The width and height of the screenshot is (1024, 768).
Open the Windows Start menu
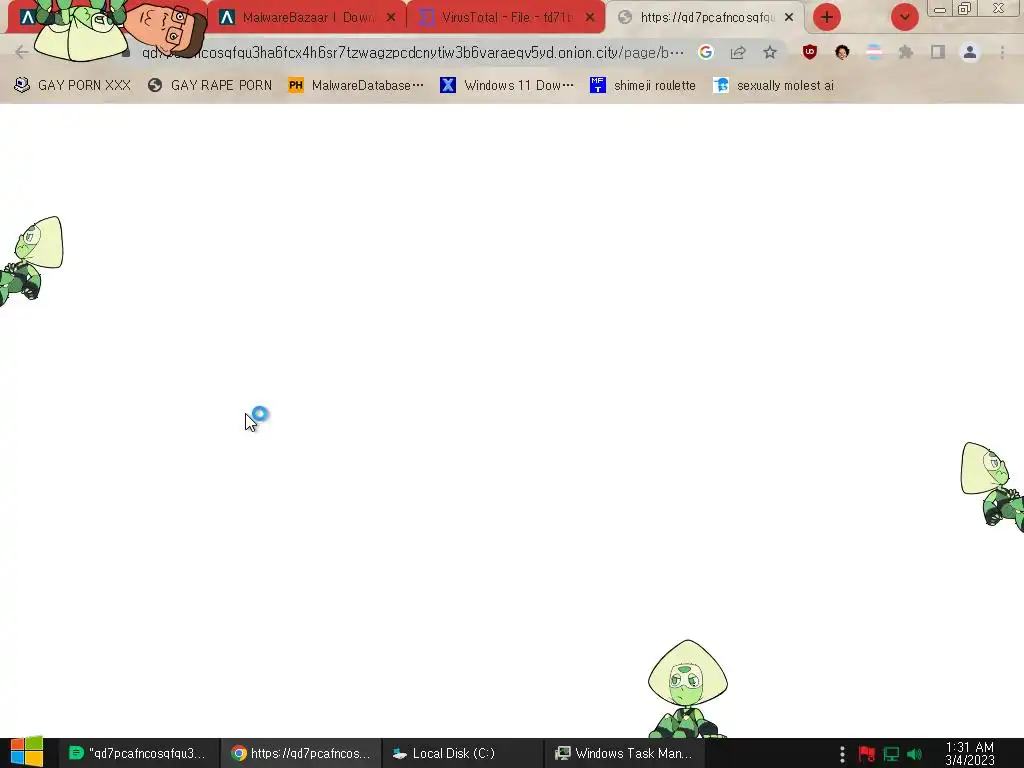[x=27, y=752]
